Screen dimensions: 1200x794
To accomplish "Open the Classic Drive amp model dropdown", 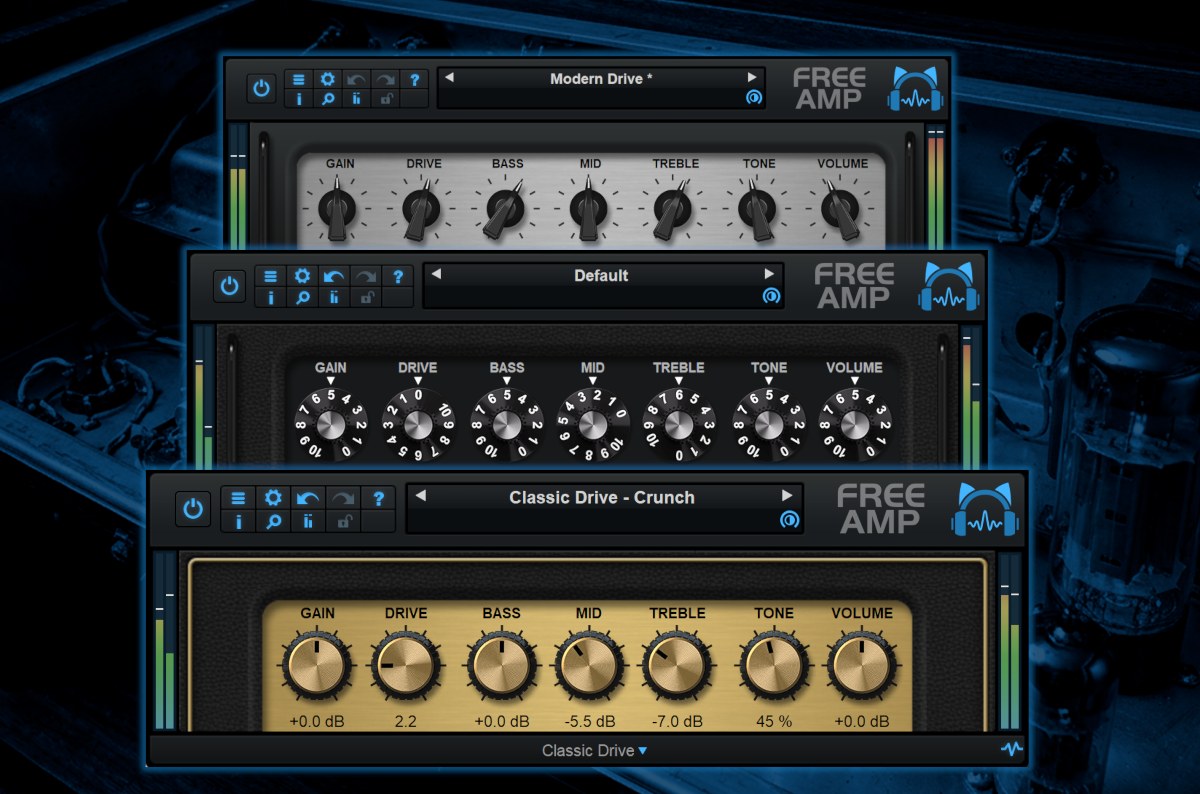I will pos(594,750).
